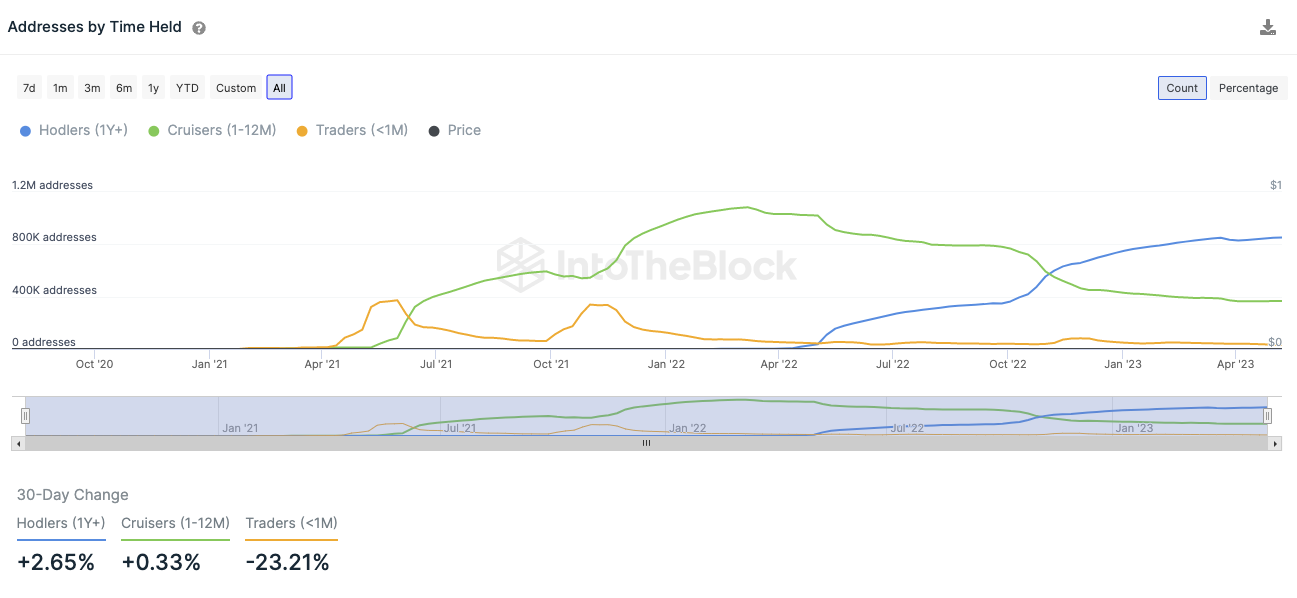Select the 7d time range
This screenshot has width=1297, height=598.
click(29, 88)
